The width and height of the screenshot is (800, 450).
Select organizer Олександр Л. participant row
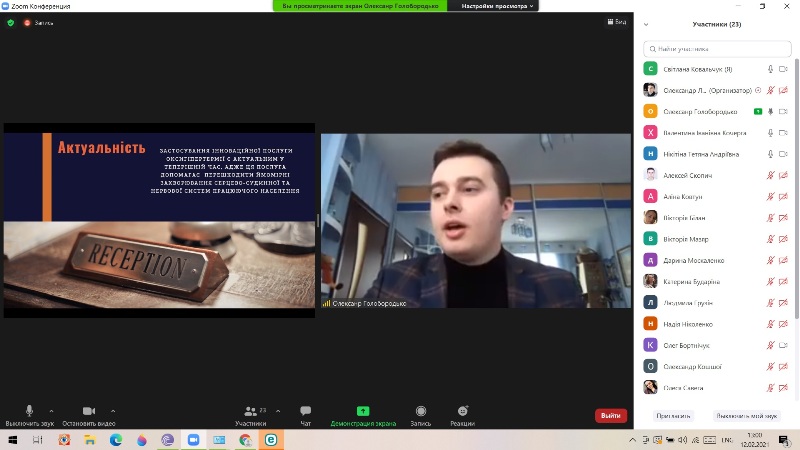click(x=717, y=90)
